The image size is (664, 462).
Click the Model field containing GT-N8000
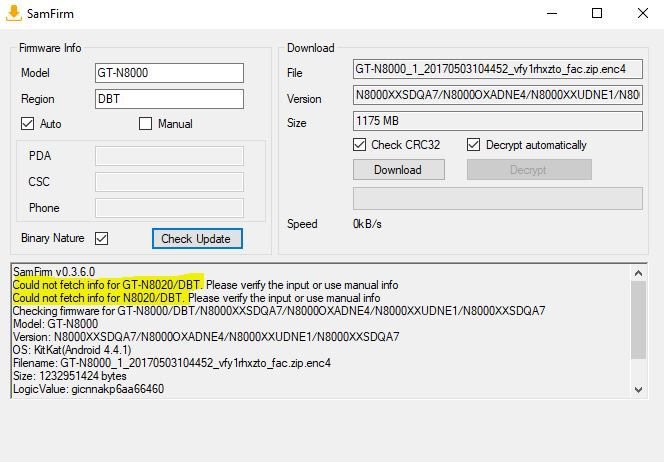[x=169, y=73]
